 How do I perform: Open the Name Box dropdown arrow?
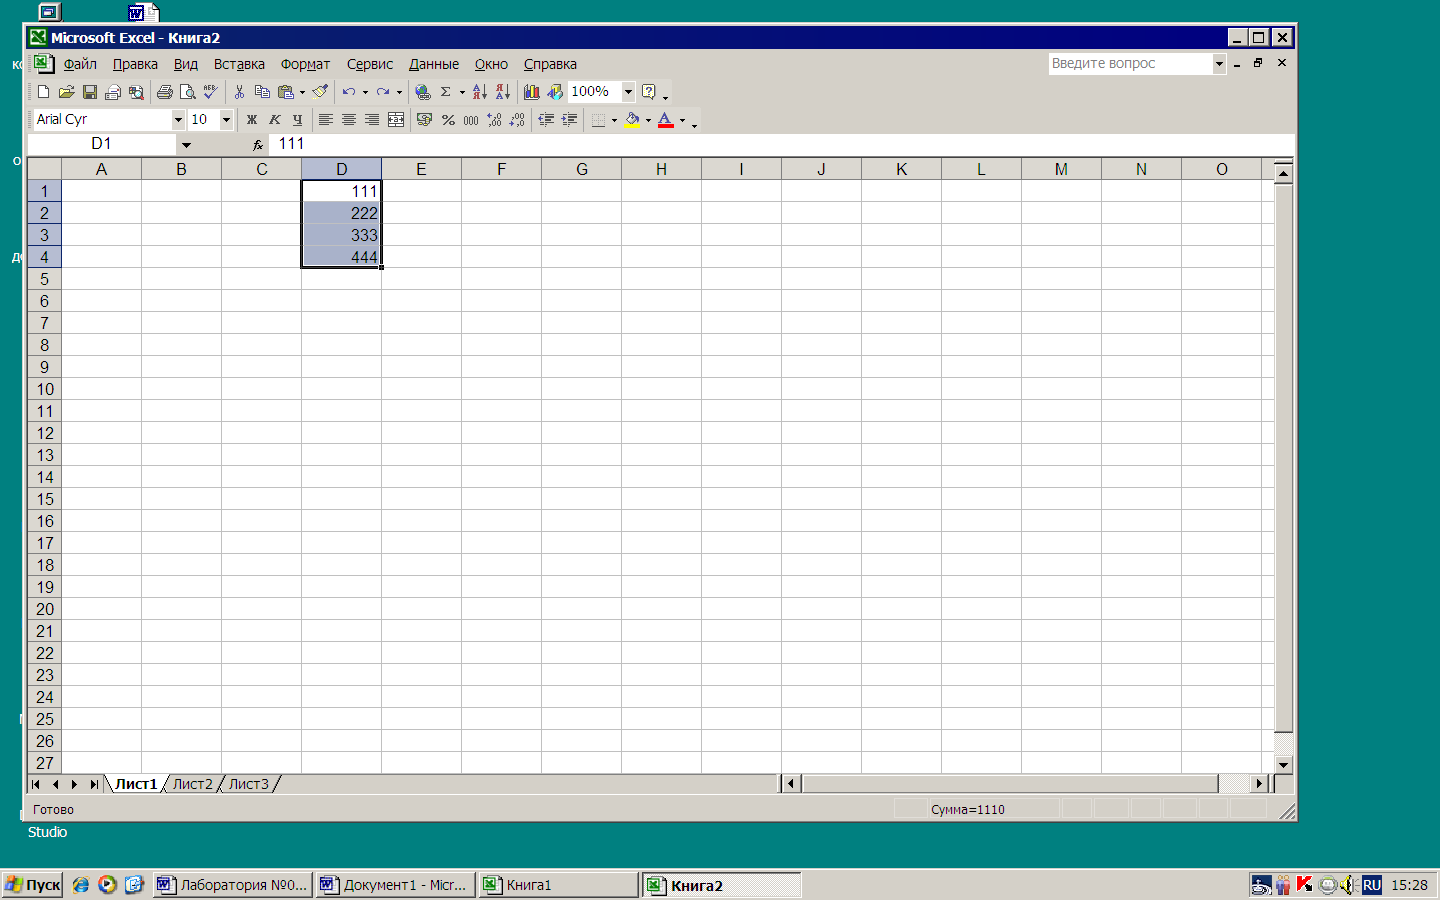point(186,145)
